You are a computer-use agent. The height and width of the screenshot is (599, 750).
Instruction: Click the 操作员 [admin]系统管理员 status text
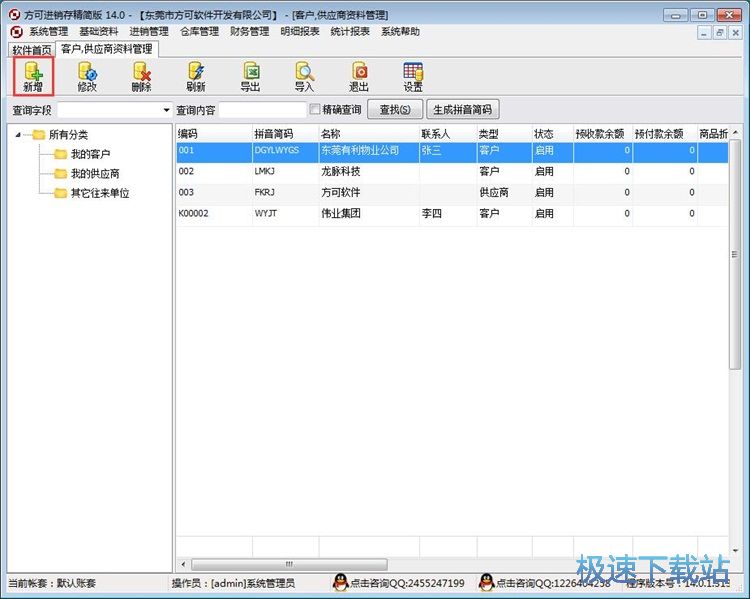233,584
